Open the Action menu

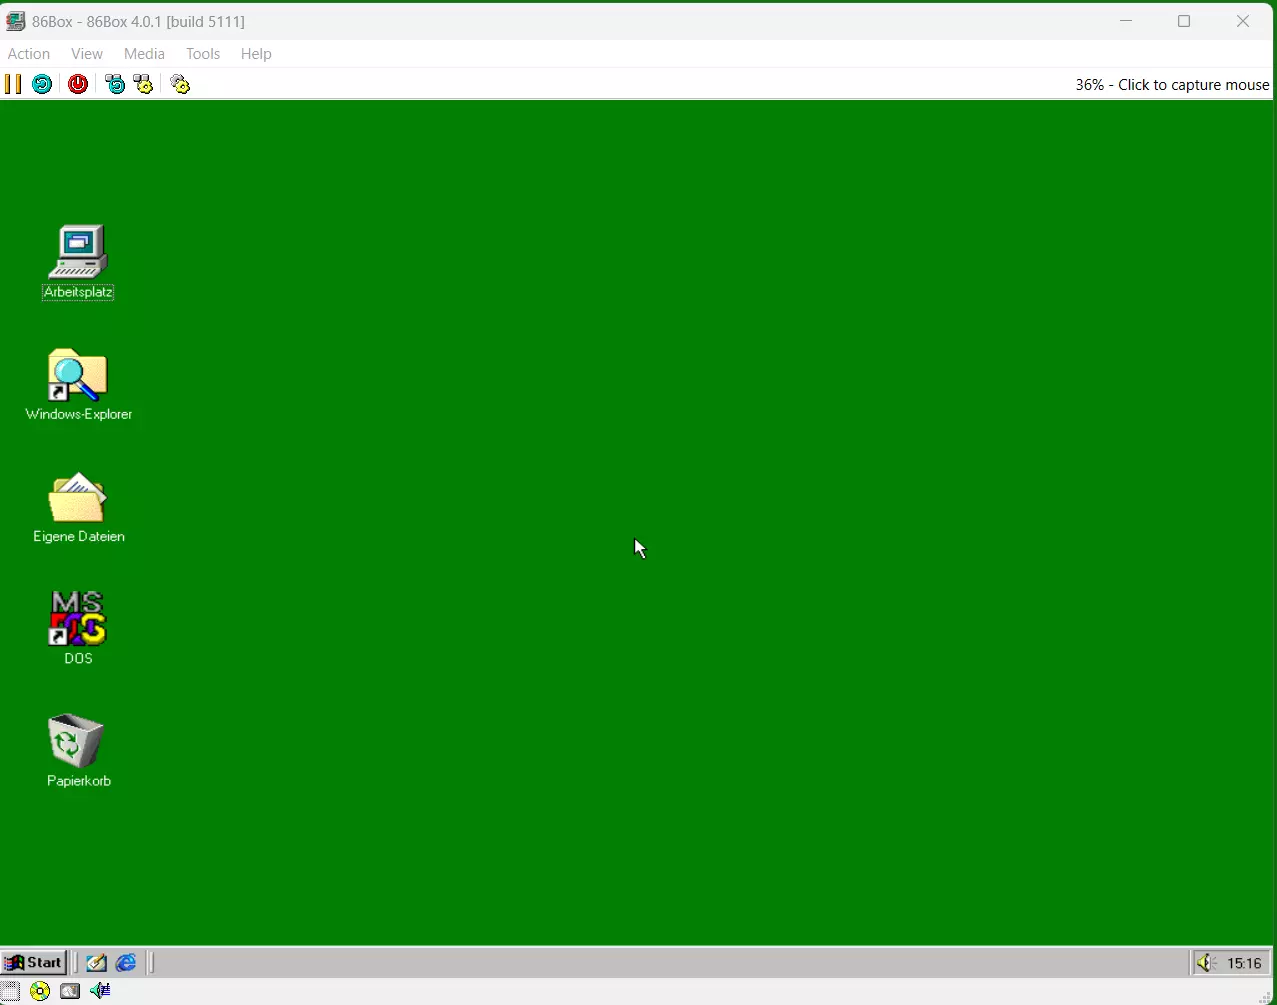[29, 54]
